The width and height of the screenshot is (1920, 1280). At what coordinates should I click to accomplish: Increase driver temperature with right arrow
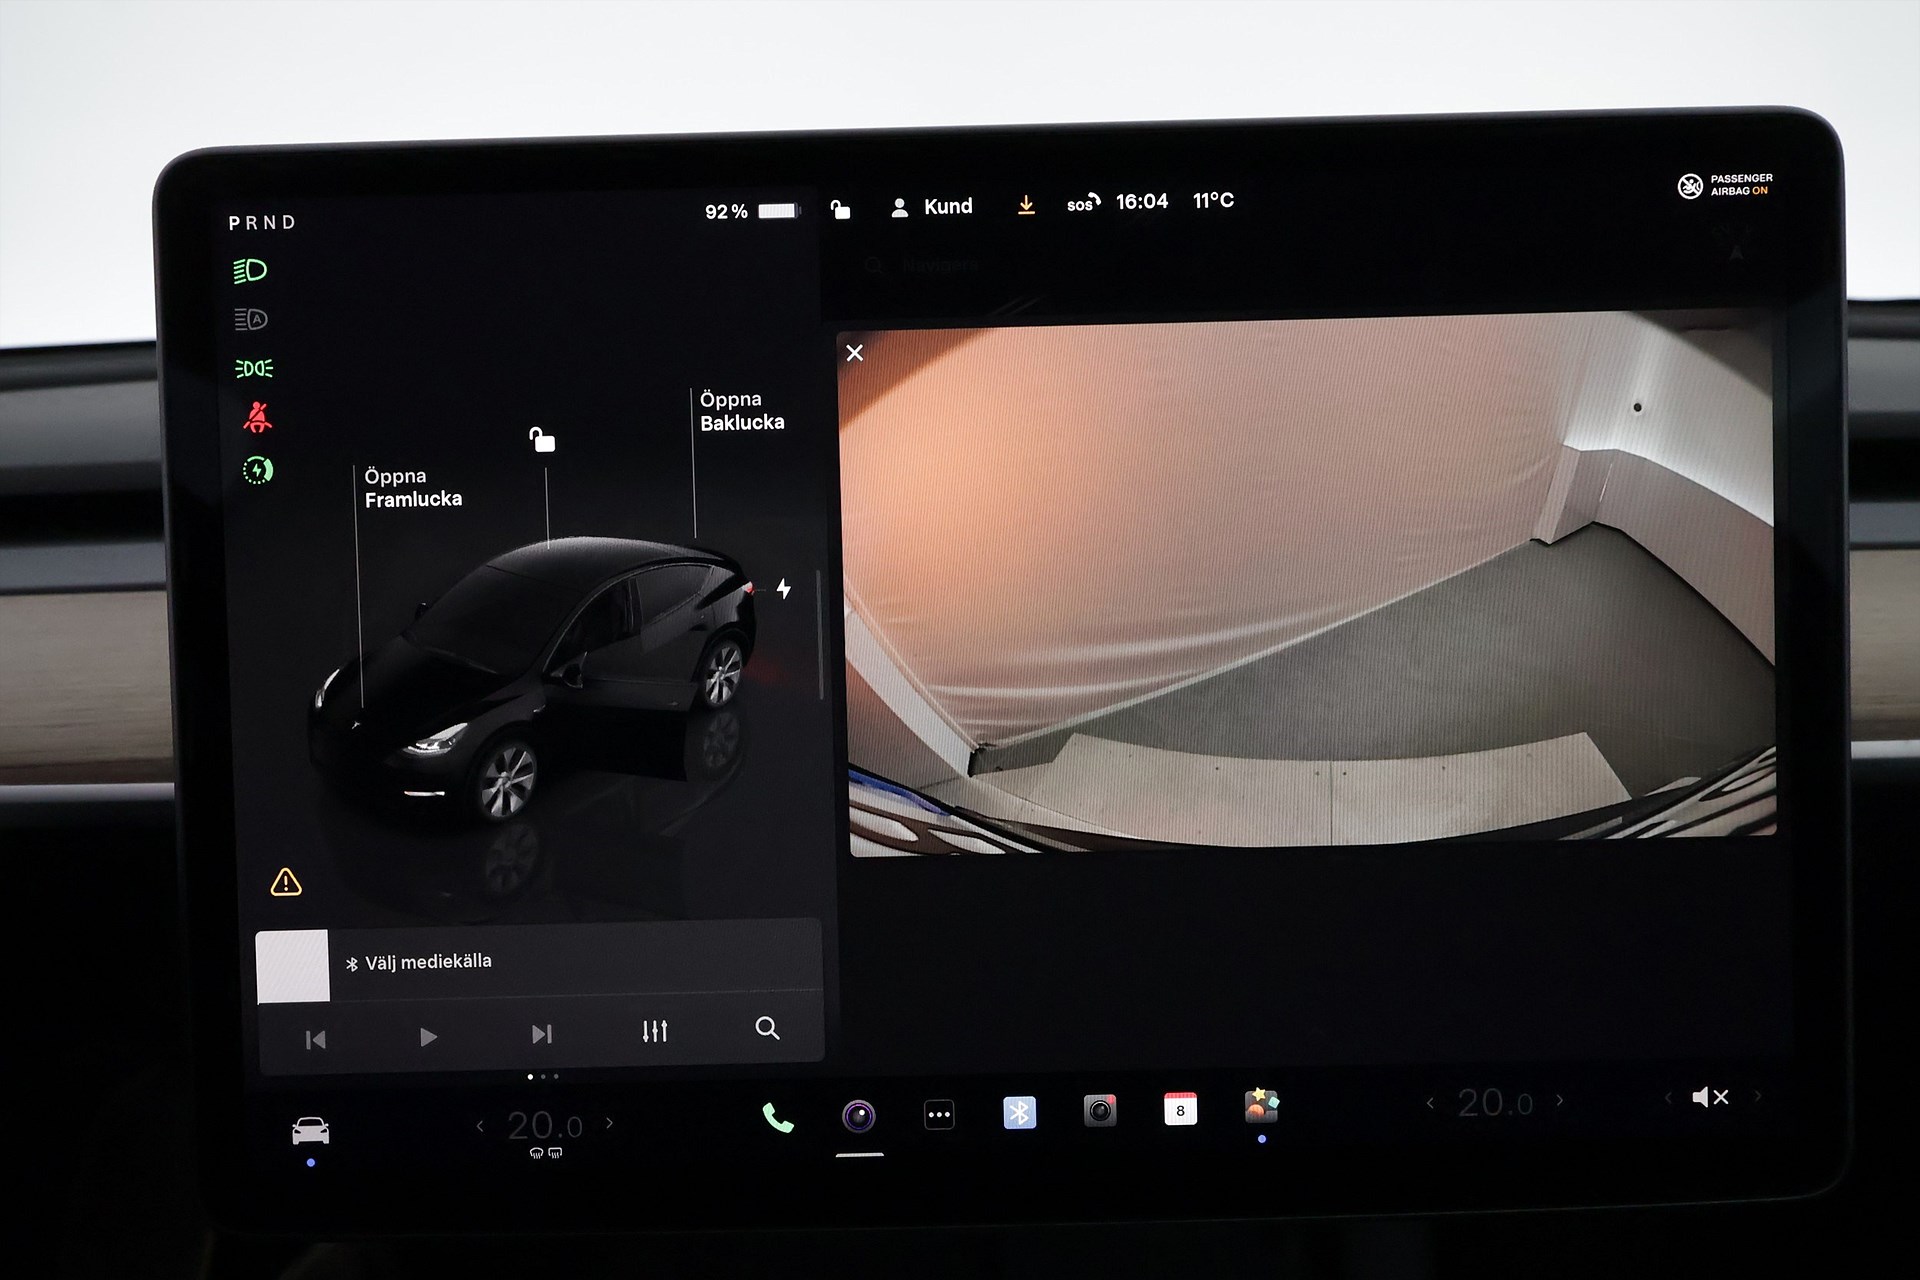[x=609, y=1123]
